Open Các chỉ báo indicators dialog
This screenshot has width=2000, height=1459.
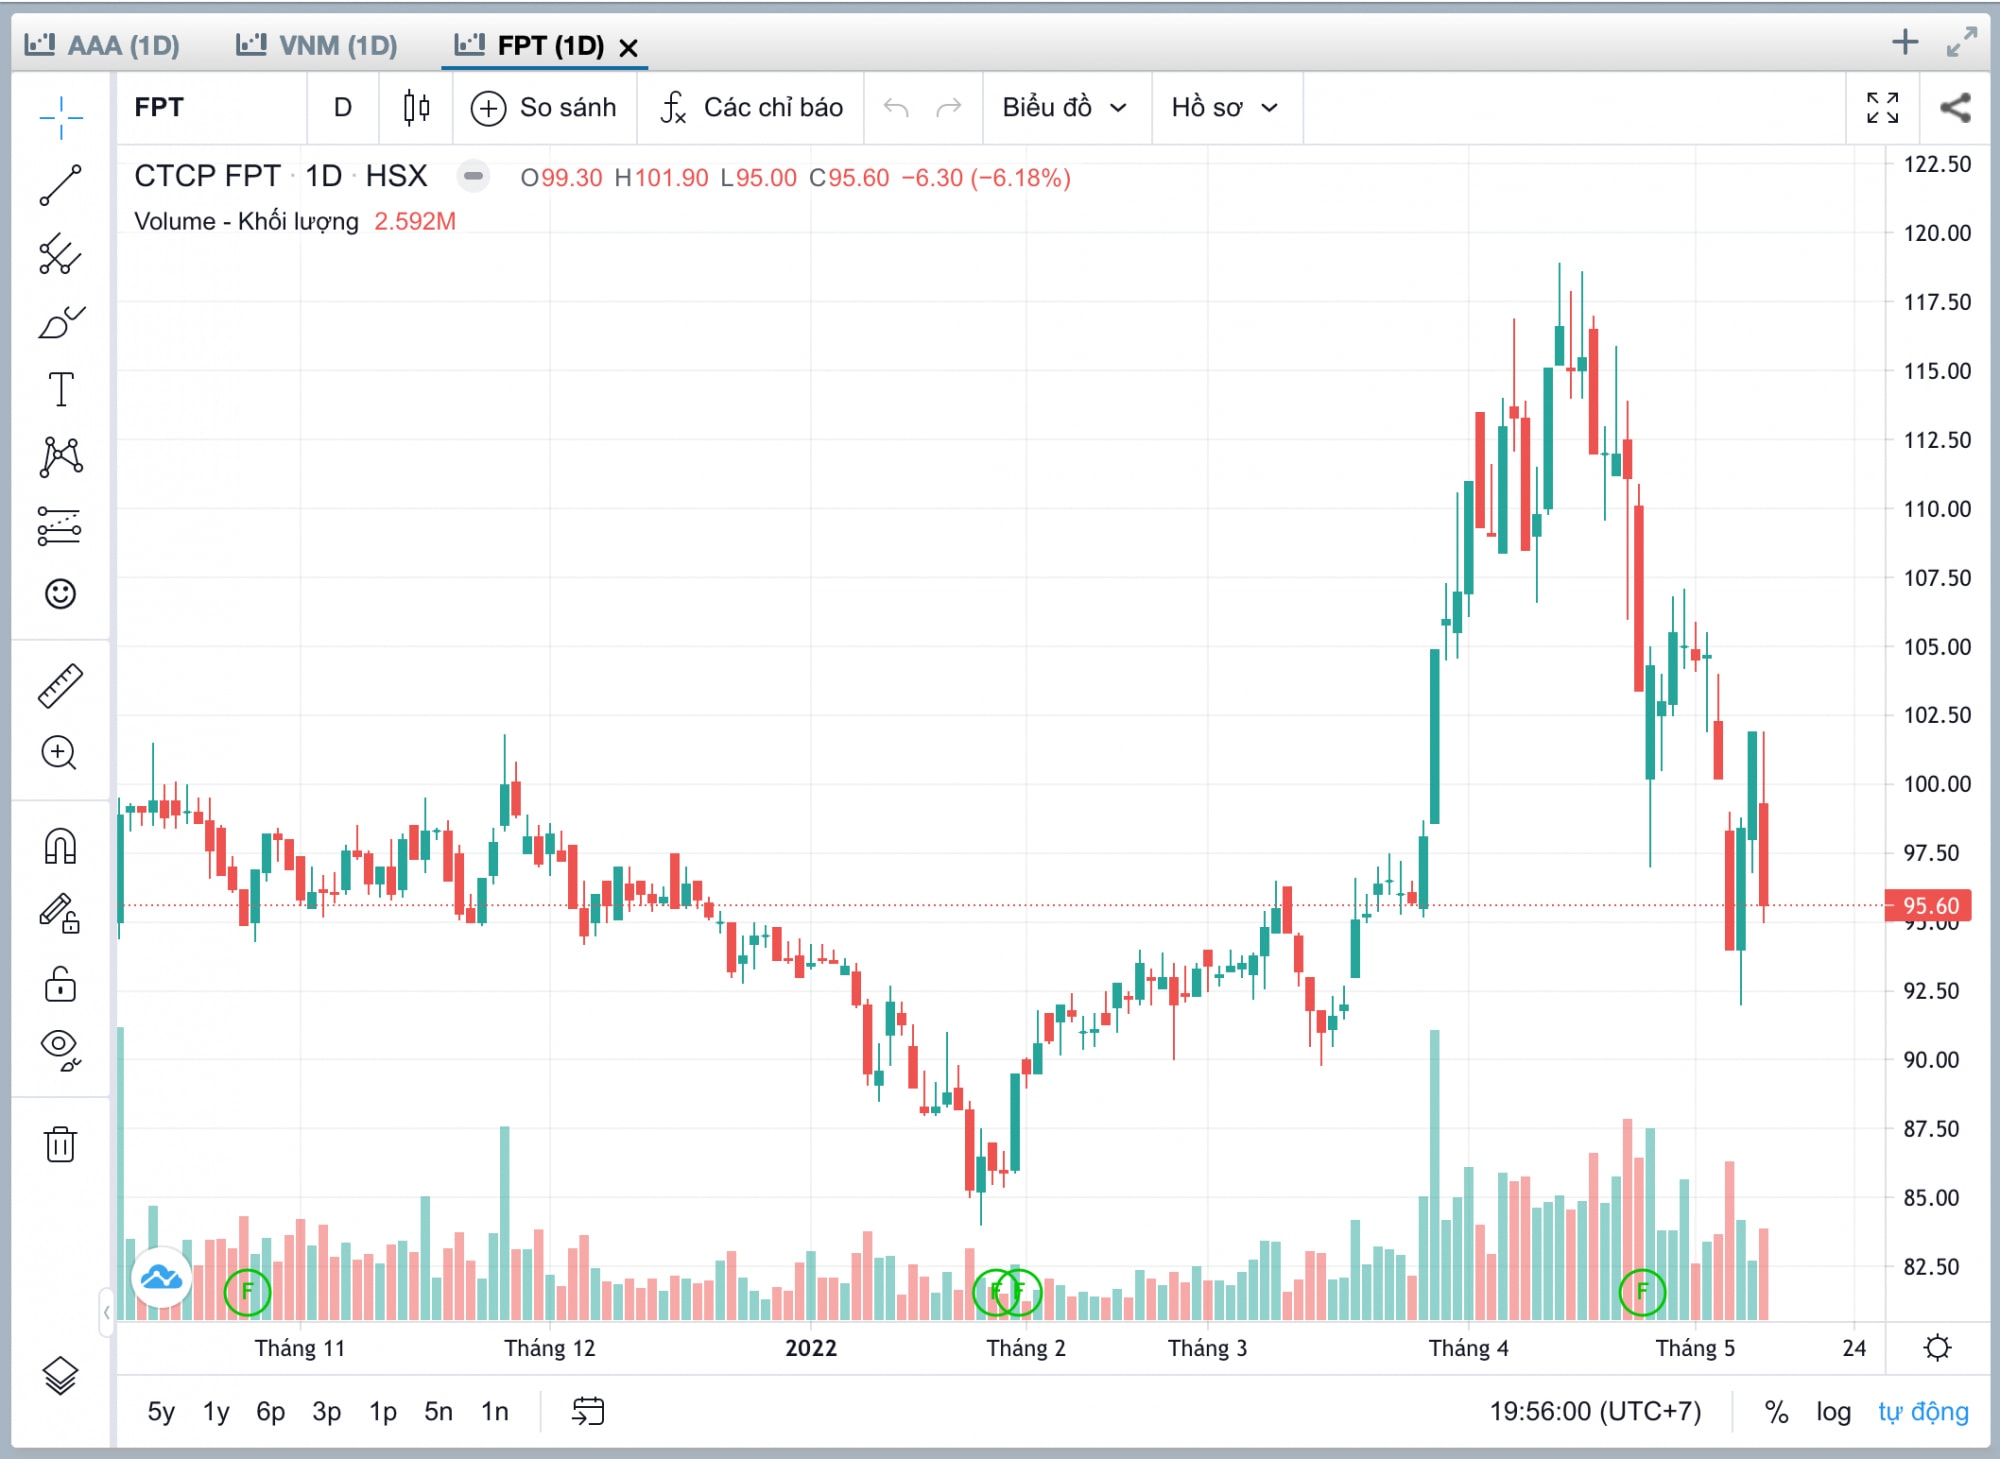click(752, 107)
